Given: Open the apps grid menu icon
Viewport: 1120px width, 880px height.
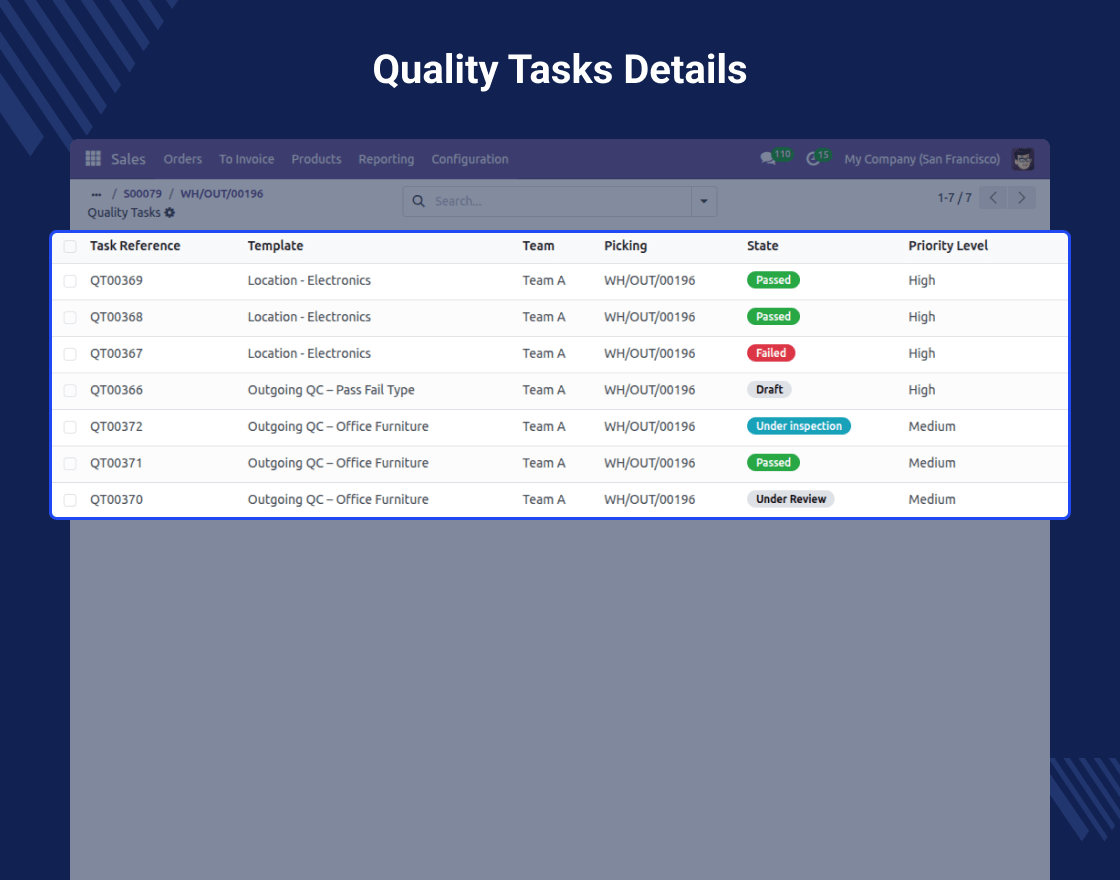Looking at the screenshot, I should click(x=93, y=159).
